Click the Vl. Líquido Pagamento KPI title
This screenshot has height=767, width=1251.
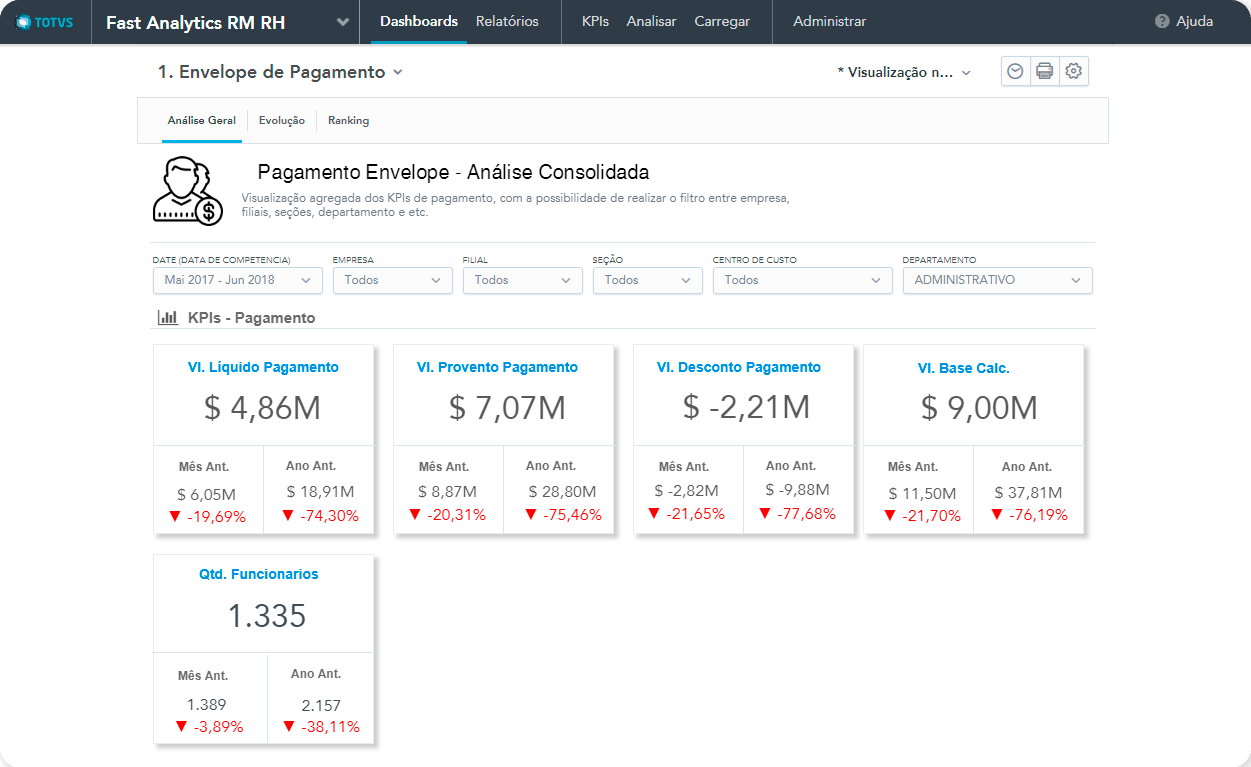[263, 367]
